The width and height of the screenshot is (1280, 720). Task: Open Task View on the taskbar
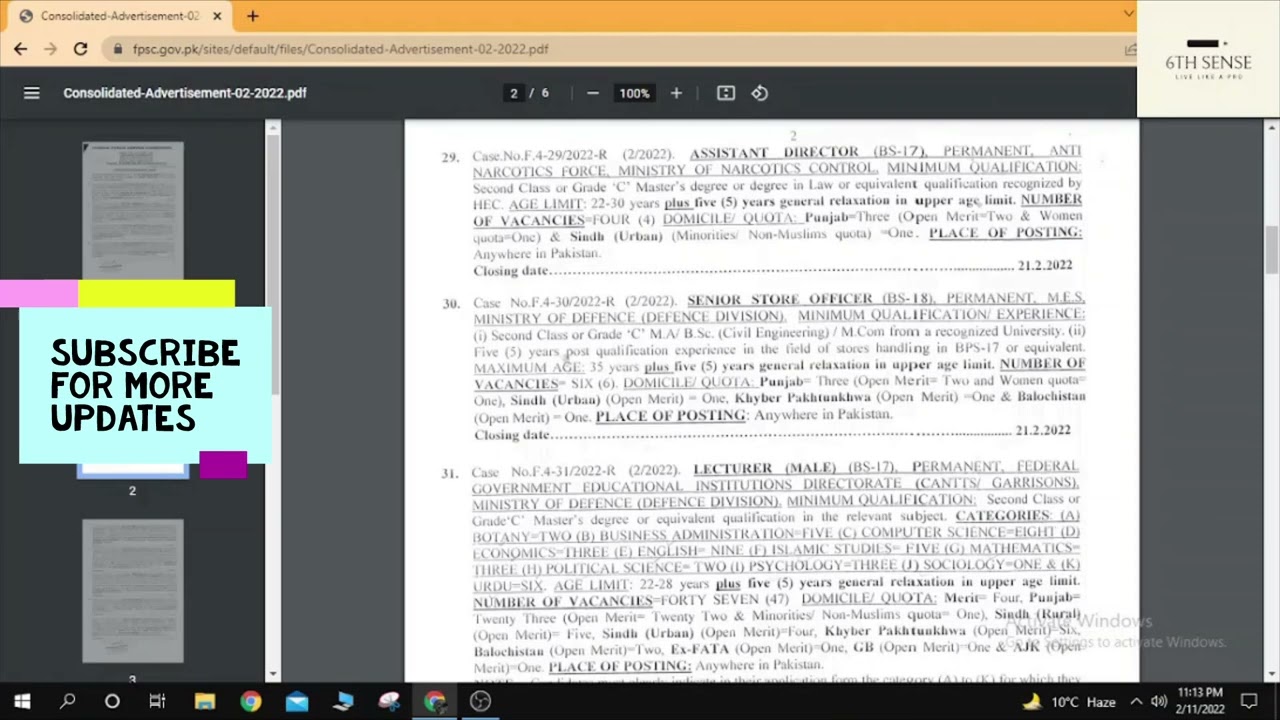(x=157, y=701)
